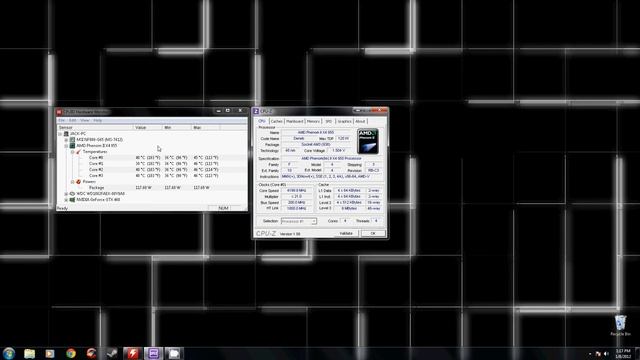This screenshot has width=640, height=360.
Task: Switch to the SPD tab in CPU-Z
Action: pyautogui.click(x=329, y=122)
